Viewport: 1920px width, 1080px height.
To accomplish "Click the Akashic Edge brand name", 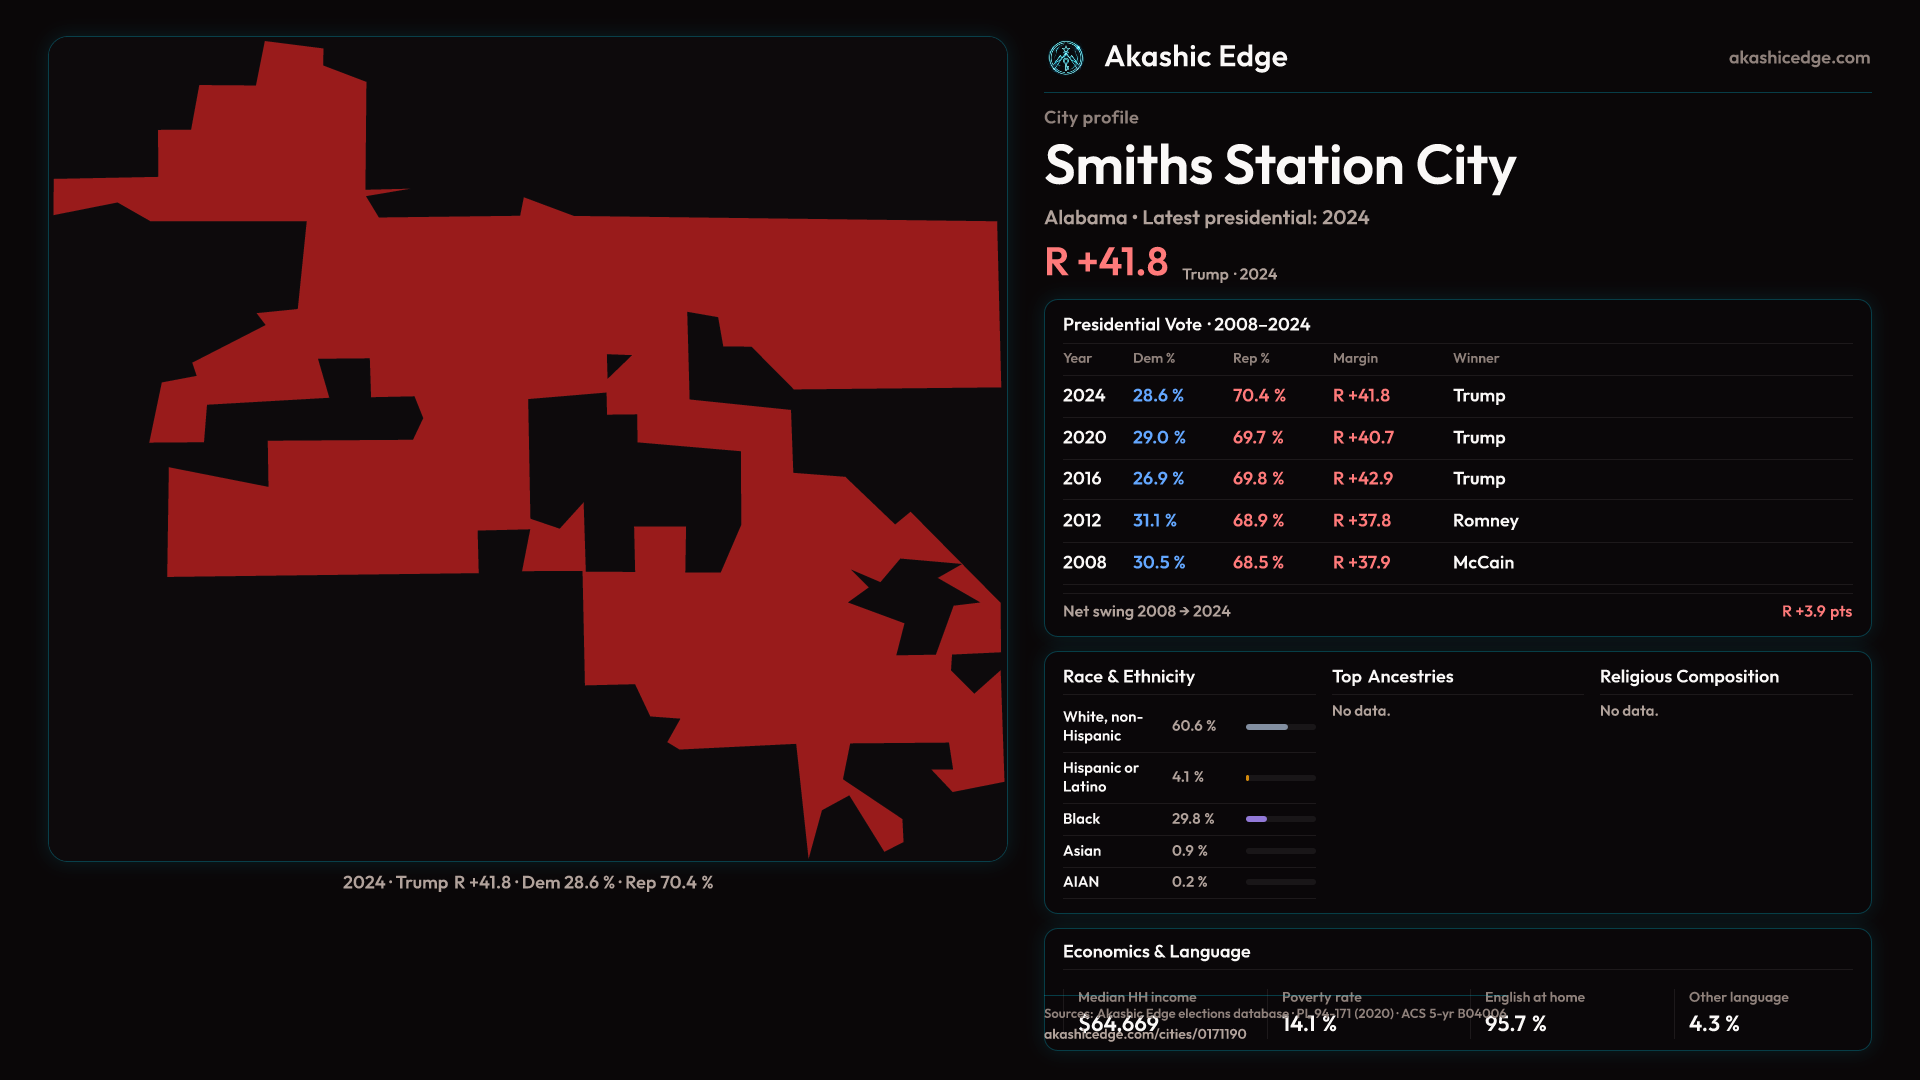I will (x=1195, y=57).
